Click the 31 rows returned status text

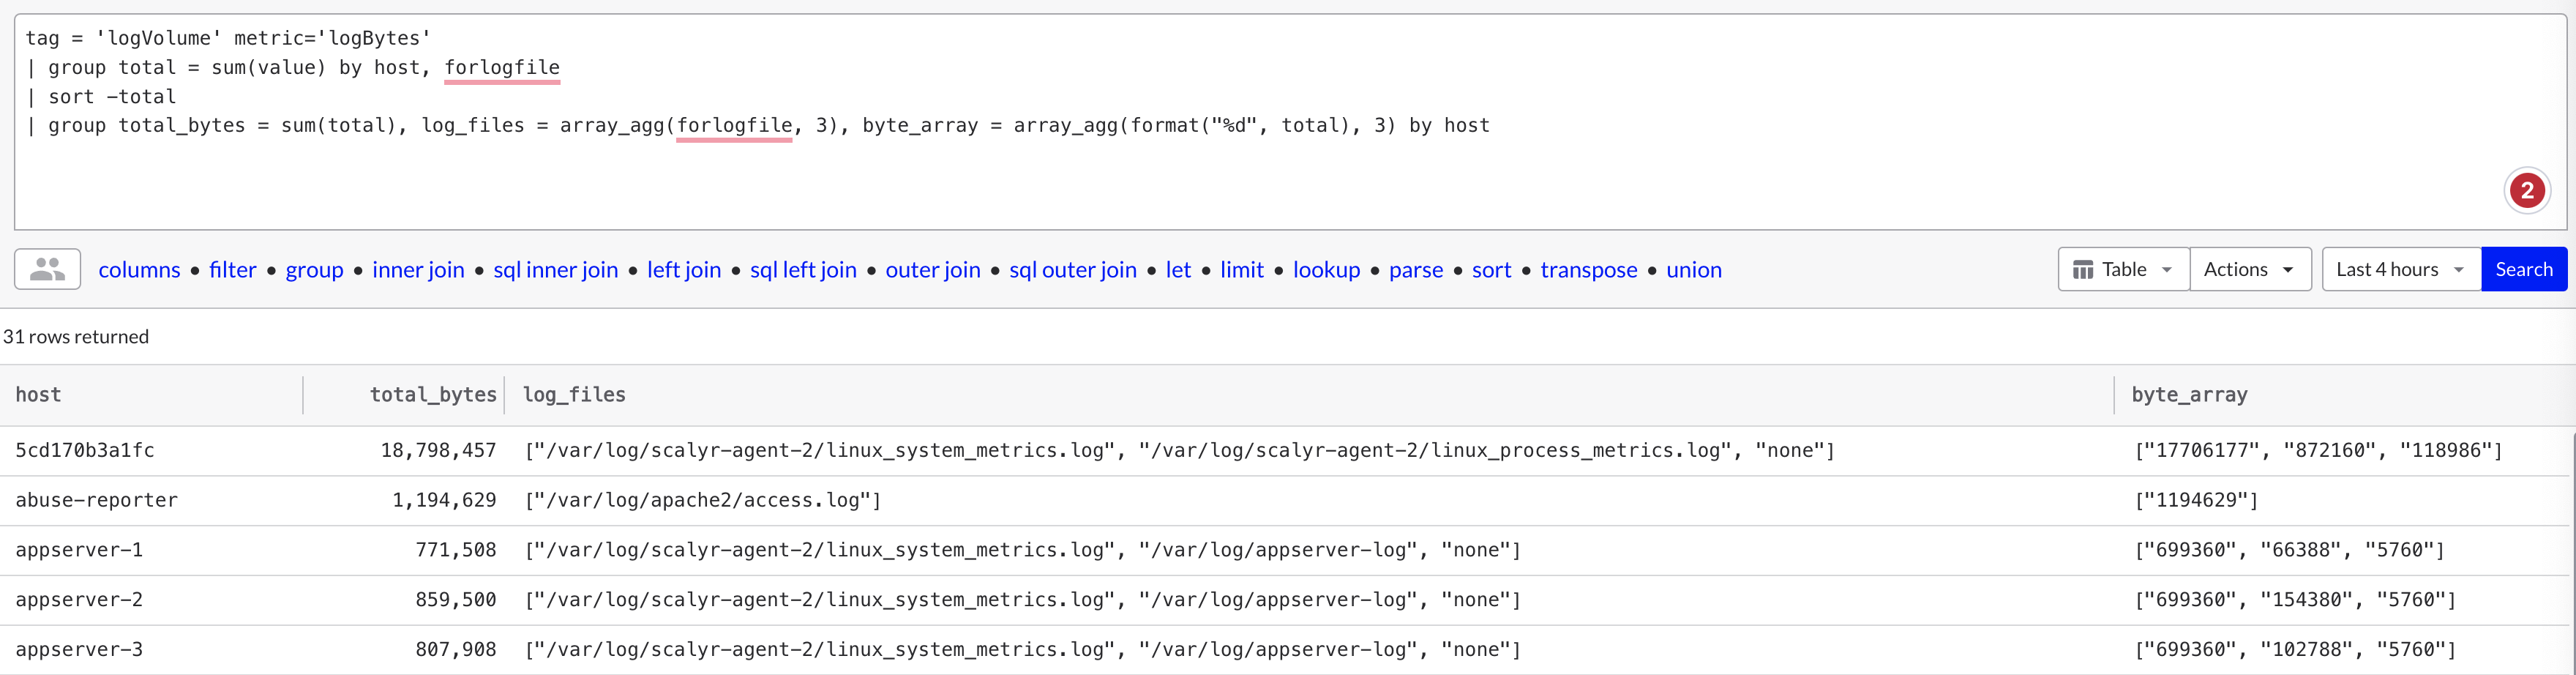point(76,337)
